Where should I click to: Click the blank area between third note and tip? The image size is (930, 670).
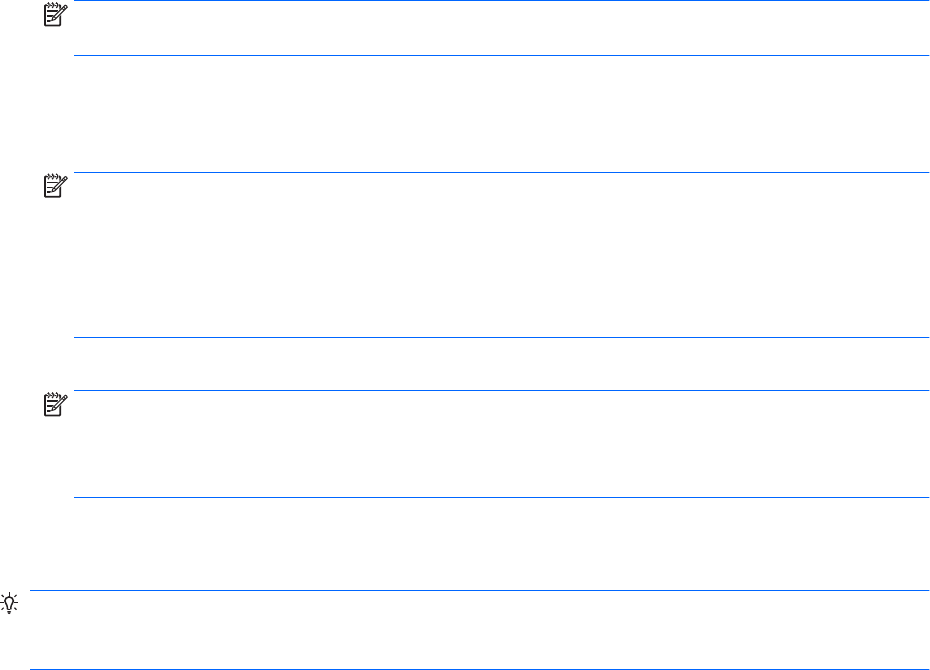[500, 544]
